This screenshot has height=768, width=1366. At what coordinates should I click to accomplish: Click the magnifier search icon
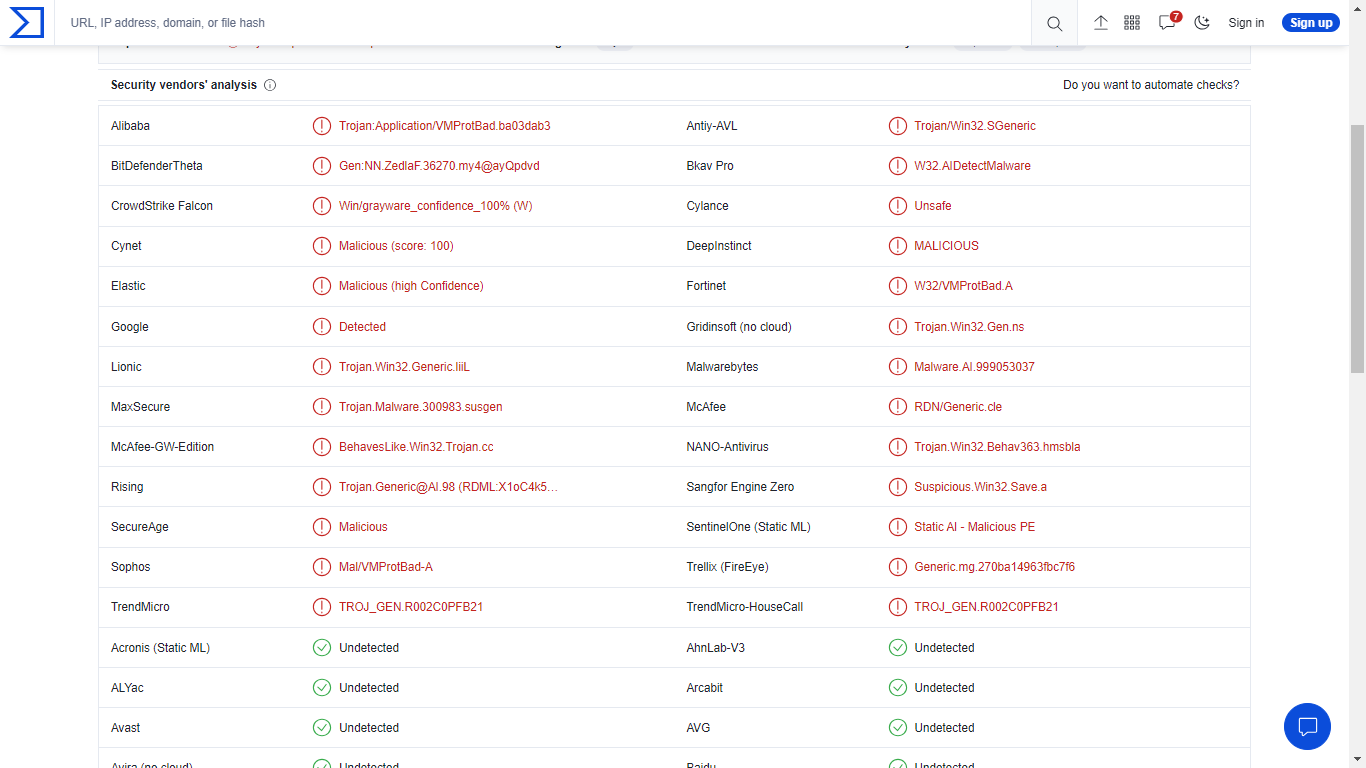pyautogui.click(x=1054, y=23)
